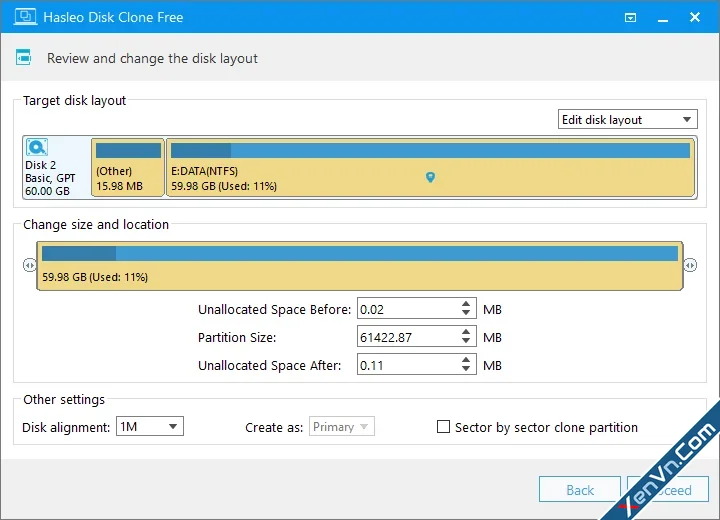Click the Unallocated Space Before field

click(409, 309)
